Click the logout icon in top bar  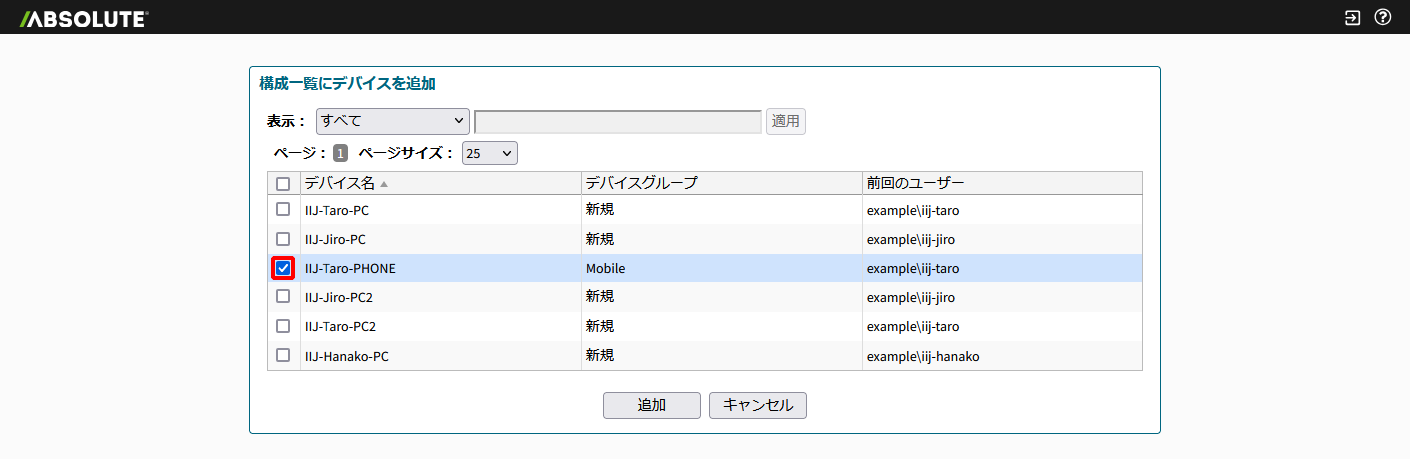[x=1353, y=17]
